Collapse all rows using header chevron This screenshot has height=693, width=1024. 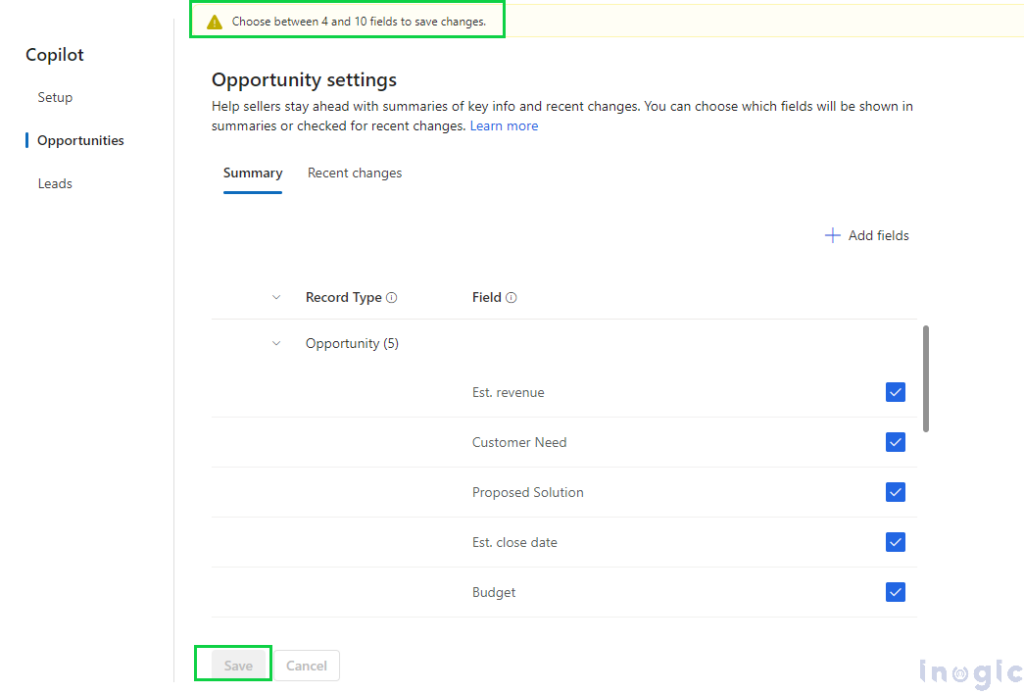pos(277,297)
